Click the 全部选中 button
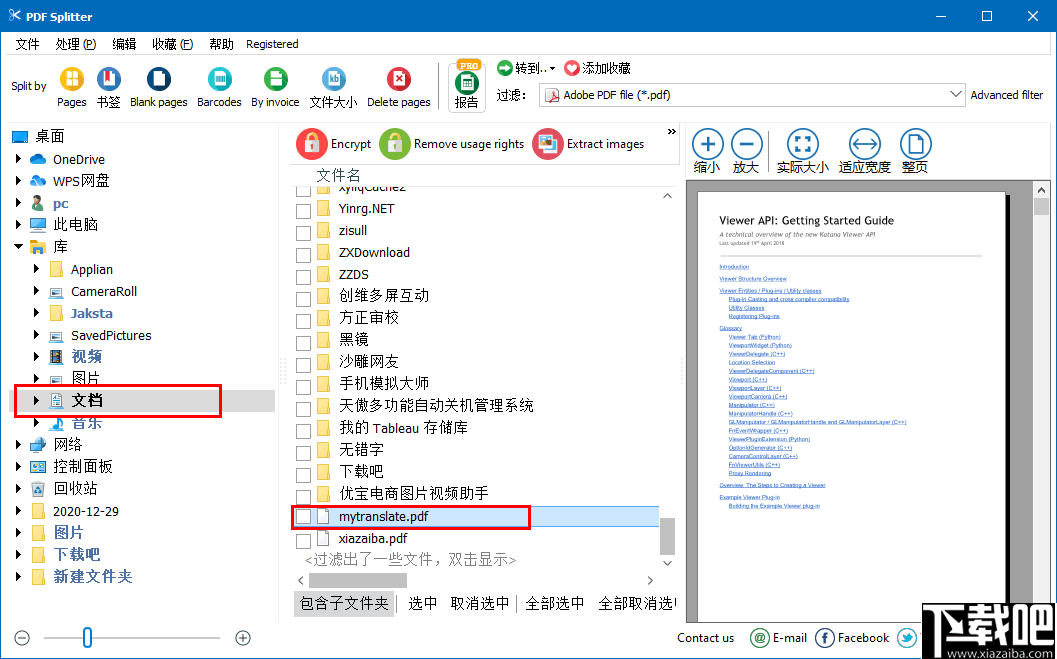 click(556, 604)
